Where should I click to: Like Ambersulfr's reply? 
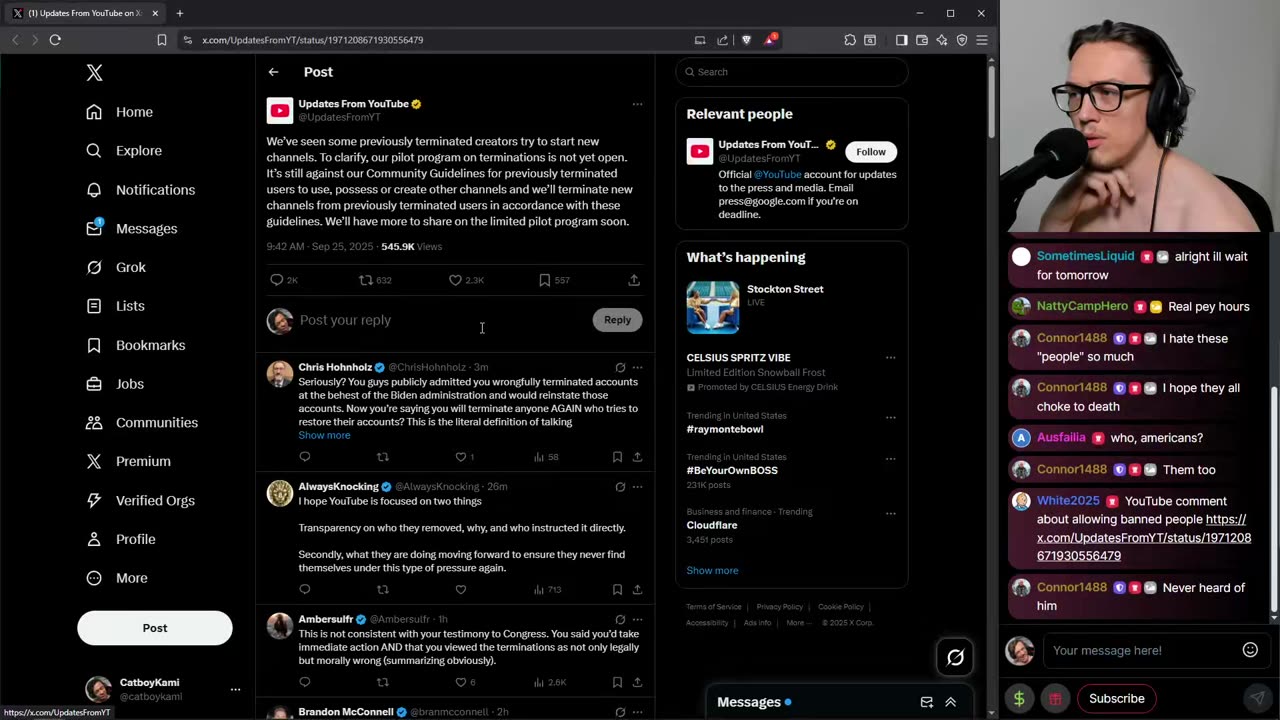(x=461, y=682)
